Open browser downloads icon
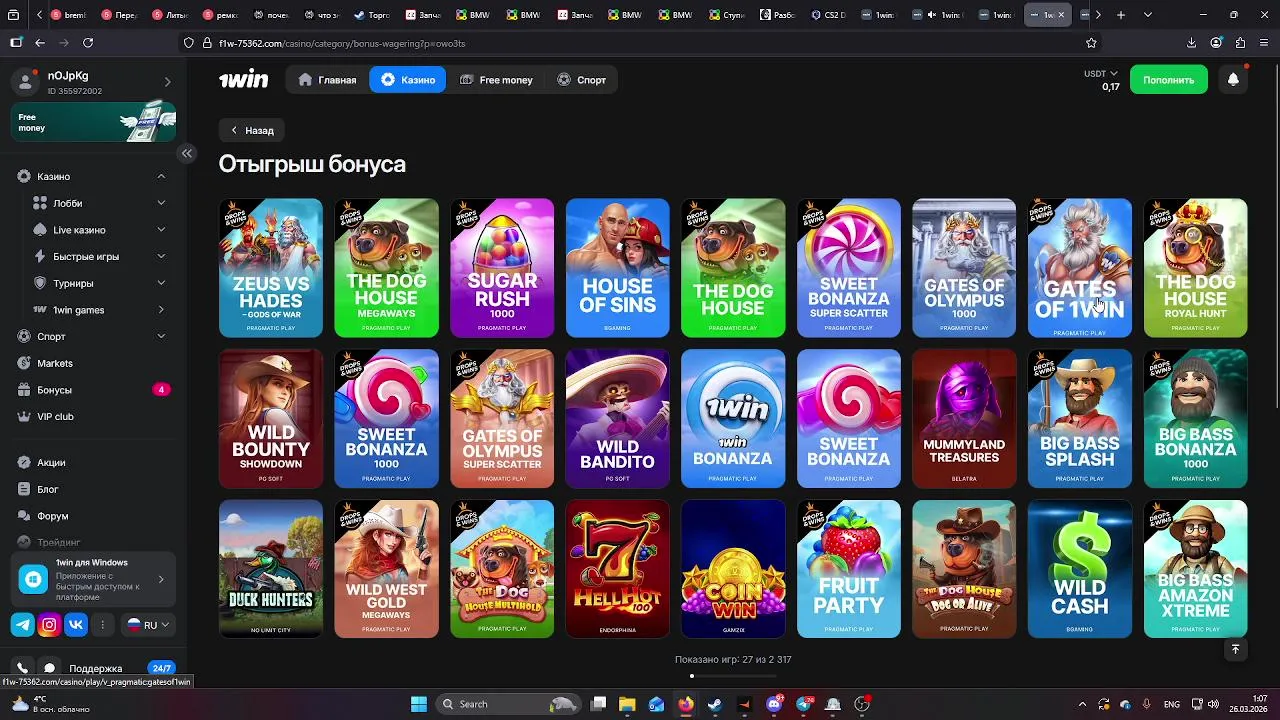This screenshot has height=720, width=1280. coord(1191,43)
